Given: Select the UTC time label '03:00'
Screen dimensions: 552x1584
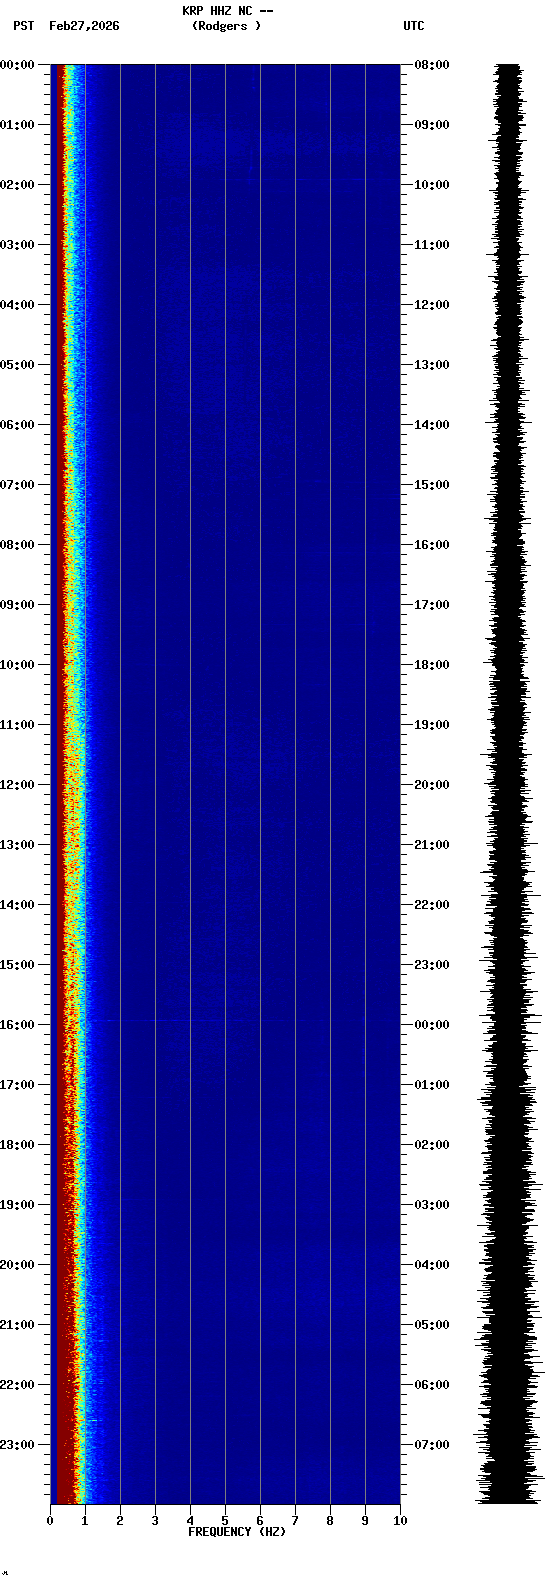Looking at the screenshot, I should 432,1205.
